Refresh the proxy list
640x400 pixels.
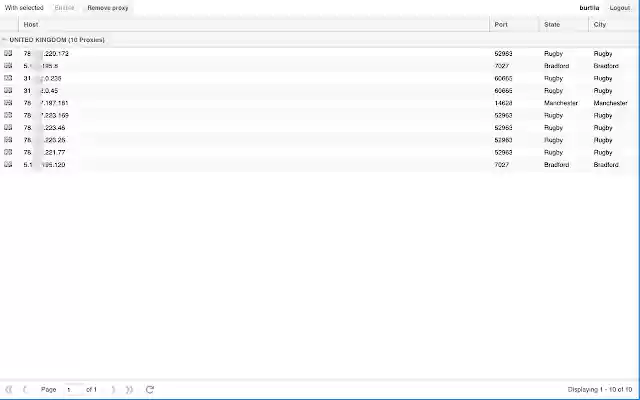click(150, 389)
